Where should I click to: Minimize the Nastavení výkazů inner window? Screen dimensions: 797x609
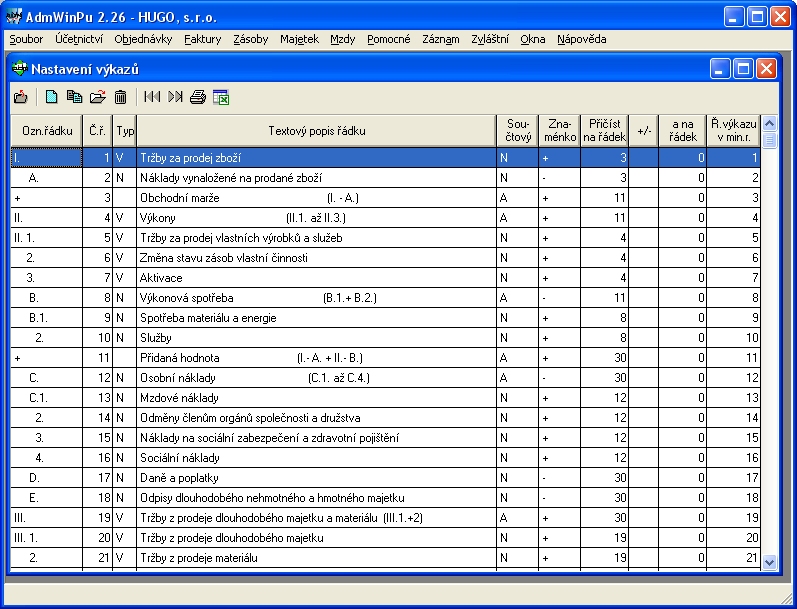719,69
